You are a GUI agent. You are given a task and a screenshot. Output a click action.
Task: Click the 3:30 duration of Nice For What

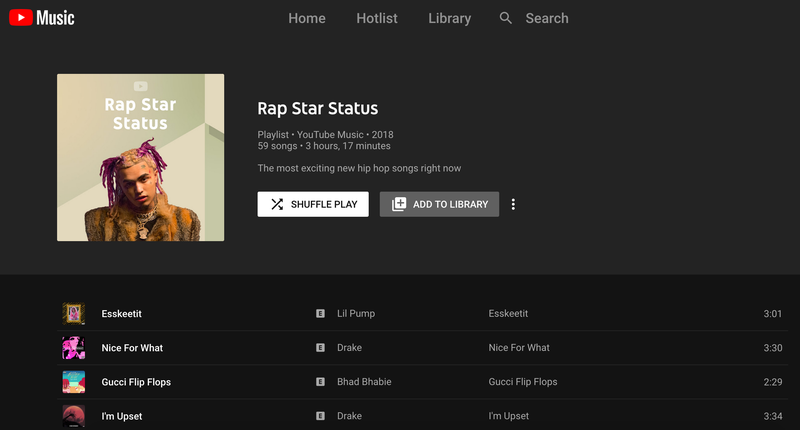(772, 348)
